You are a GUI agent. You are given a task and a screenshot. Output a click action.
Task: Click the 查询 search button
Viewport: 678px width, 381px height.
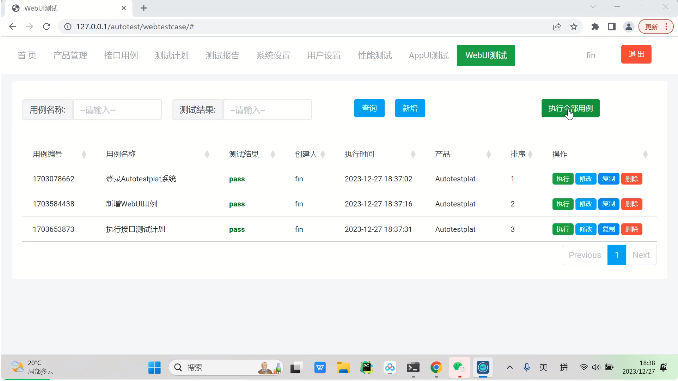pyautogui.click(x=369, y=108)
